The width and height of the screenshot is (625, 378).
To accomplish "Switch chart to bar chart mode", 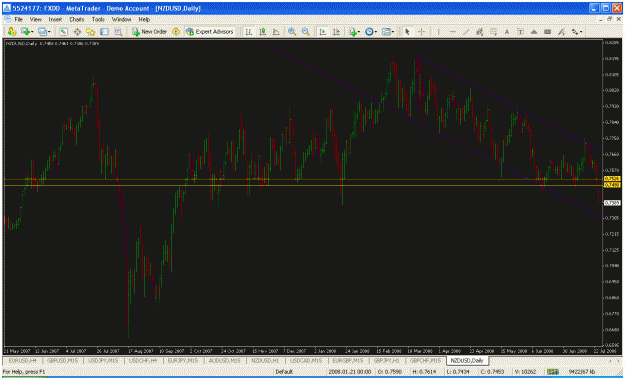I will [x=249, y=32].
